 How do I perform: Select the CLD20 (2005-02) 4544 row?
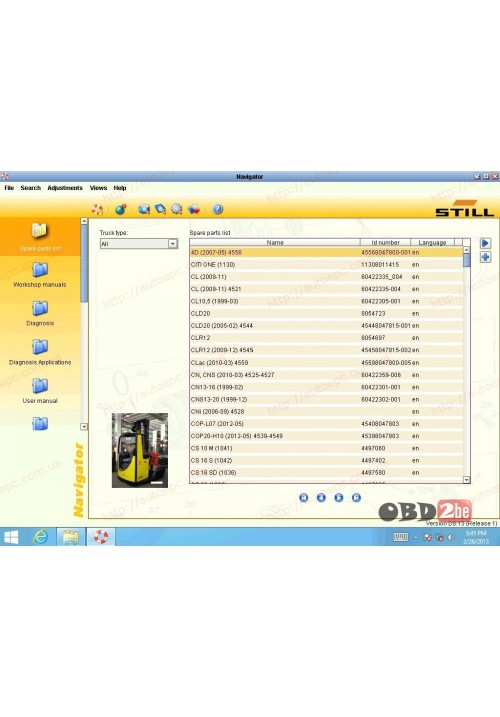point(326,326)
